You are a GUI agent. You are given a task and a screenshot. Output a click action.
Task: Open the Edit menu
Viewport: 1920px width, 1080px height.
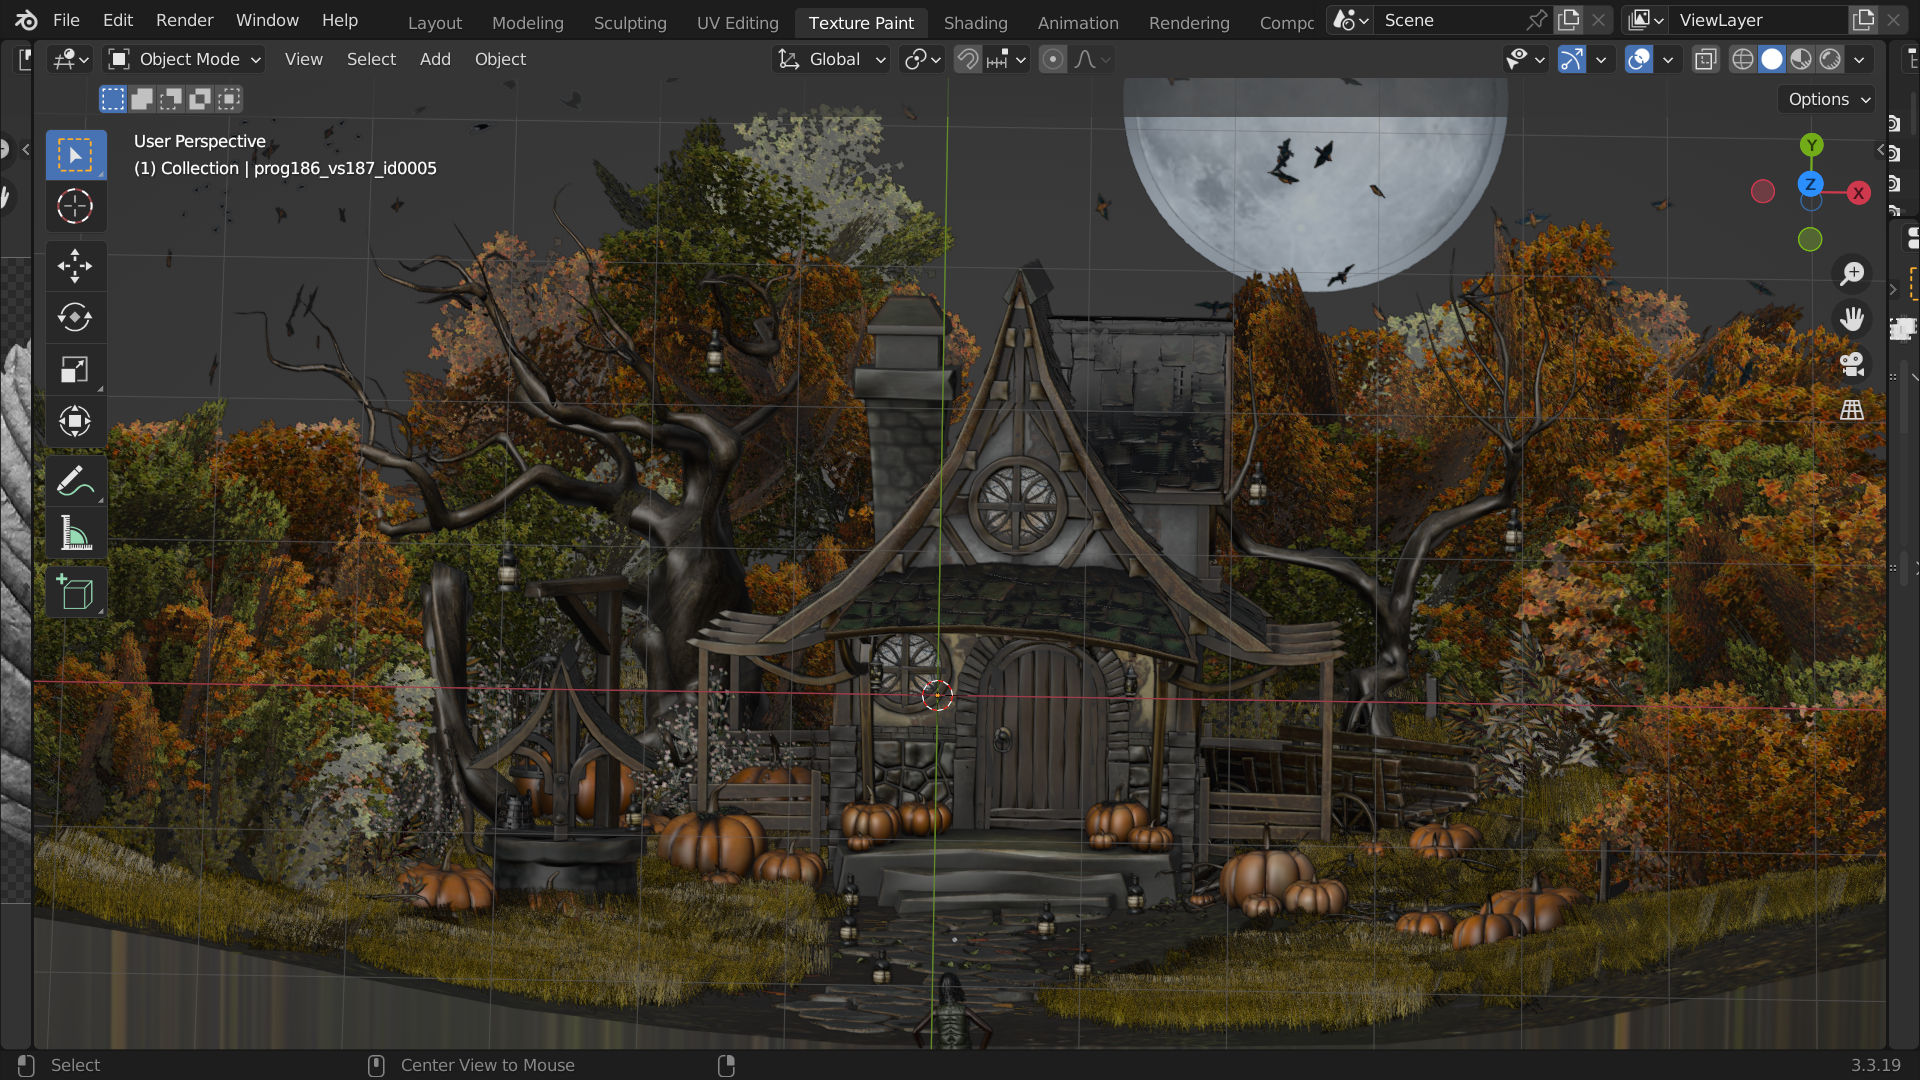[117, 20]
